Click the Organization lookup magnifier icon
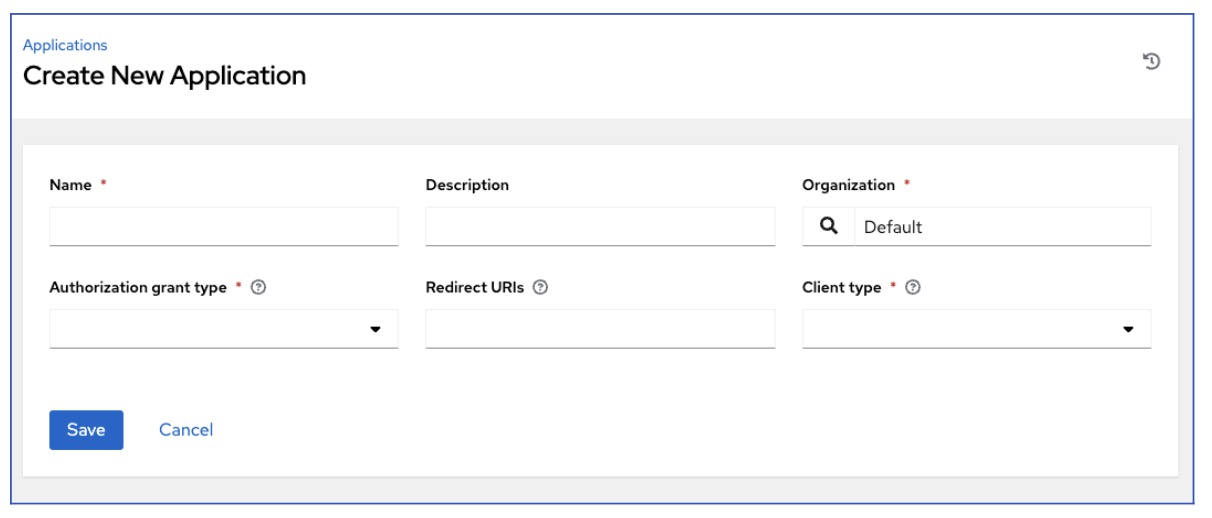This screenshot has width=1212, height=518. point(828,226)
